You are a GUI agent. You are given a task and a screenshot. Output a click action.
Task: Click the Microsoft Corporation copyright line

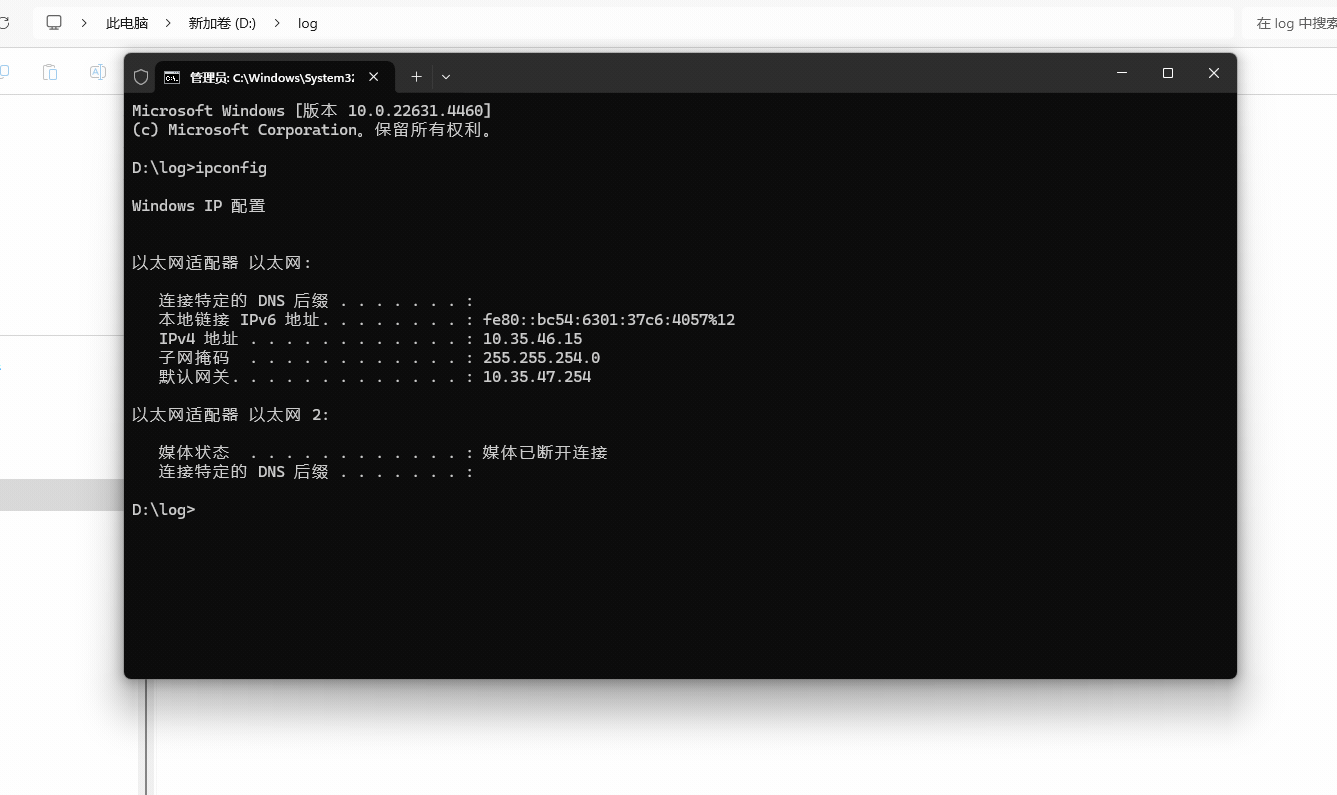(x=312, y=130)
